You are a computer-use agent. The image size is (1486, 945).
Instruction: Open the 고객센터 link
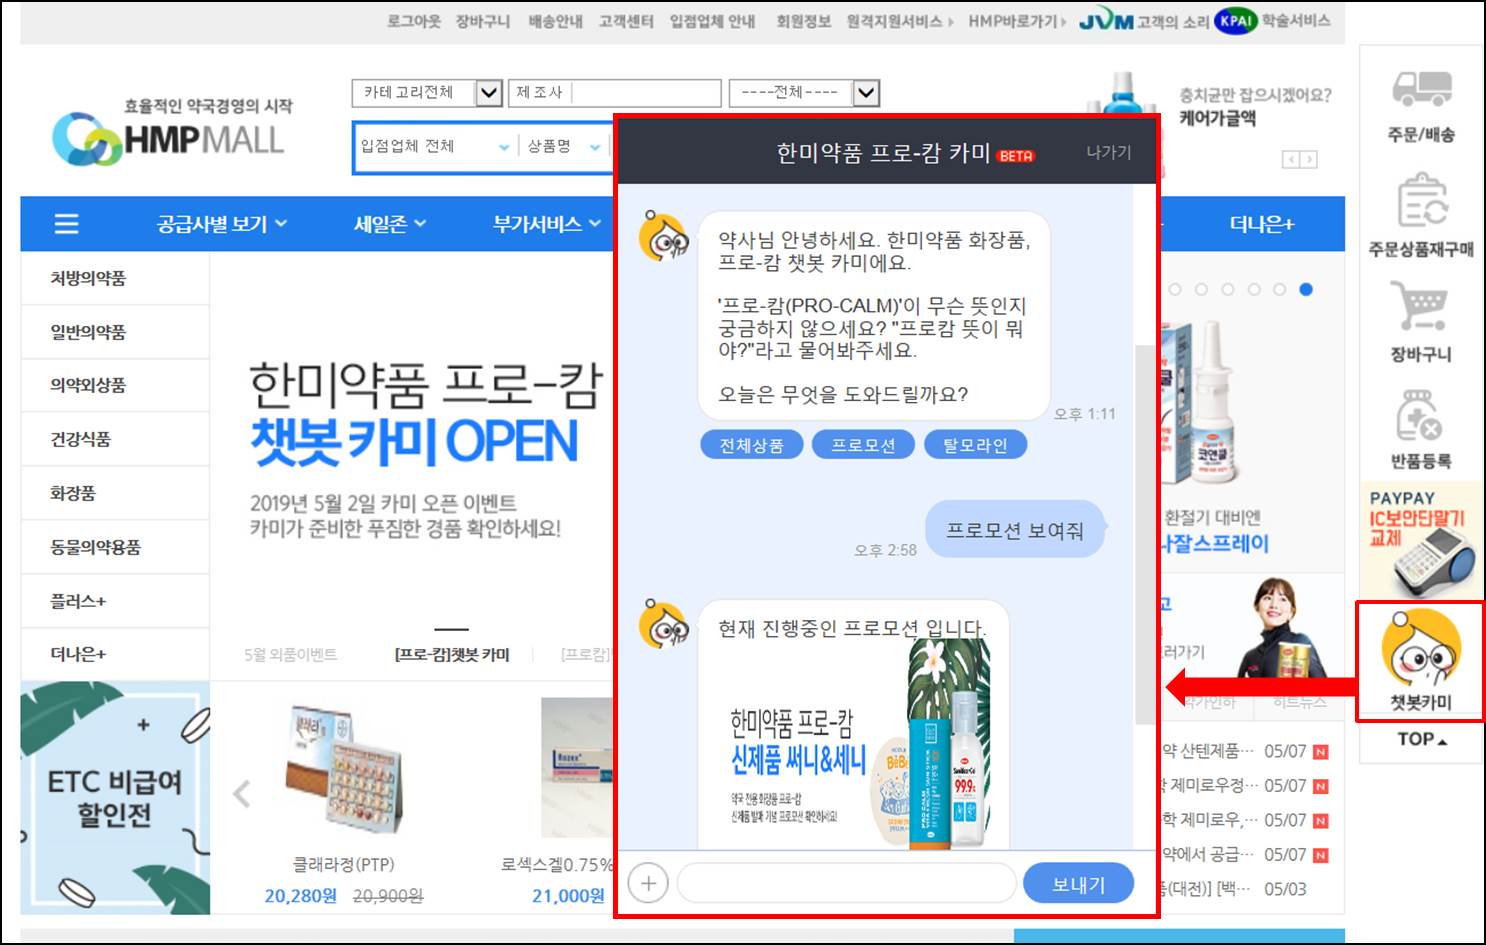pyautogui.click(x=627, y=21)
